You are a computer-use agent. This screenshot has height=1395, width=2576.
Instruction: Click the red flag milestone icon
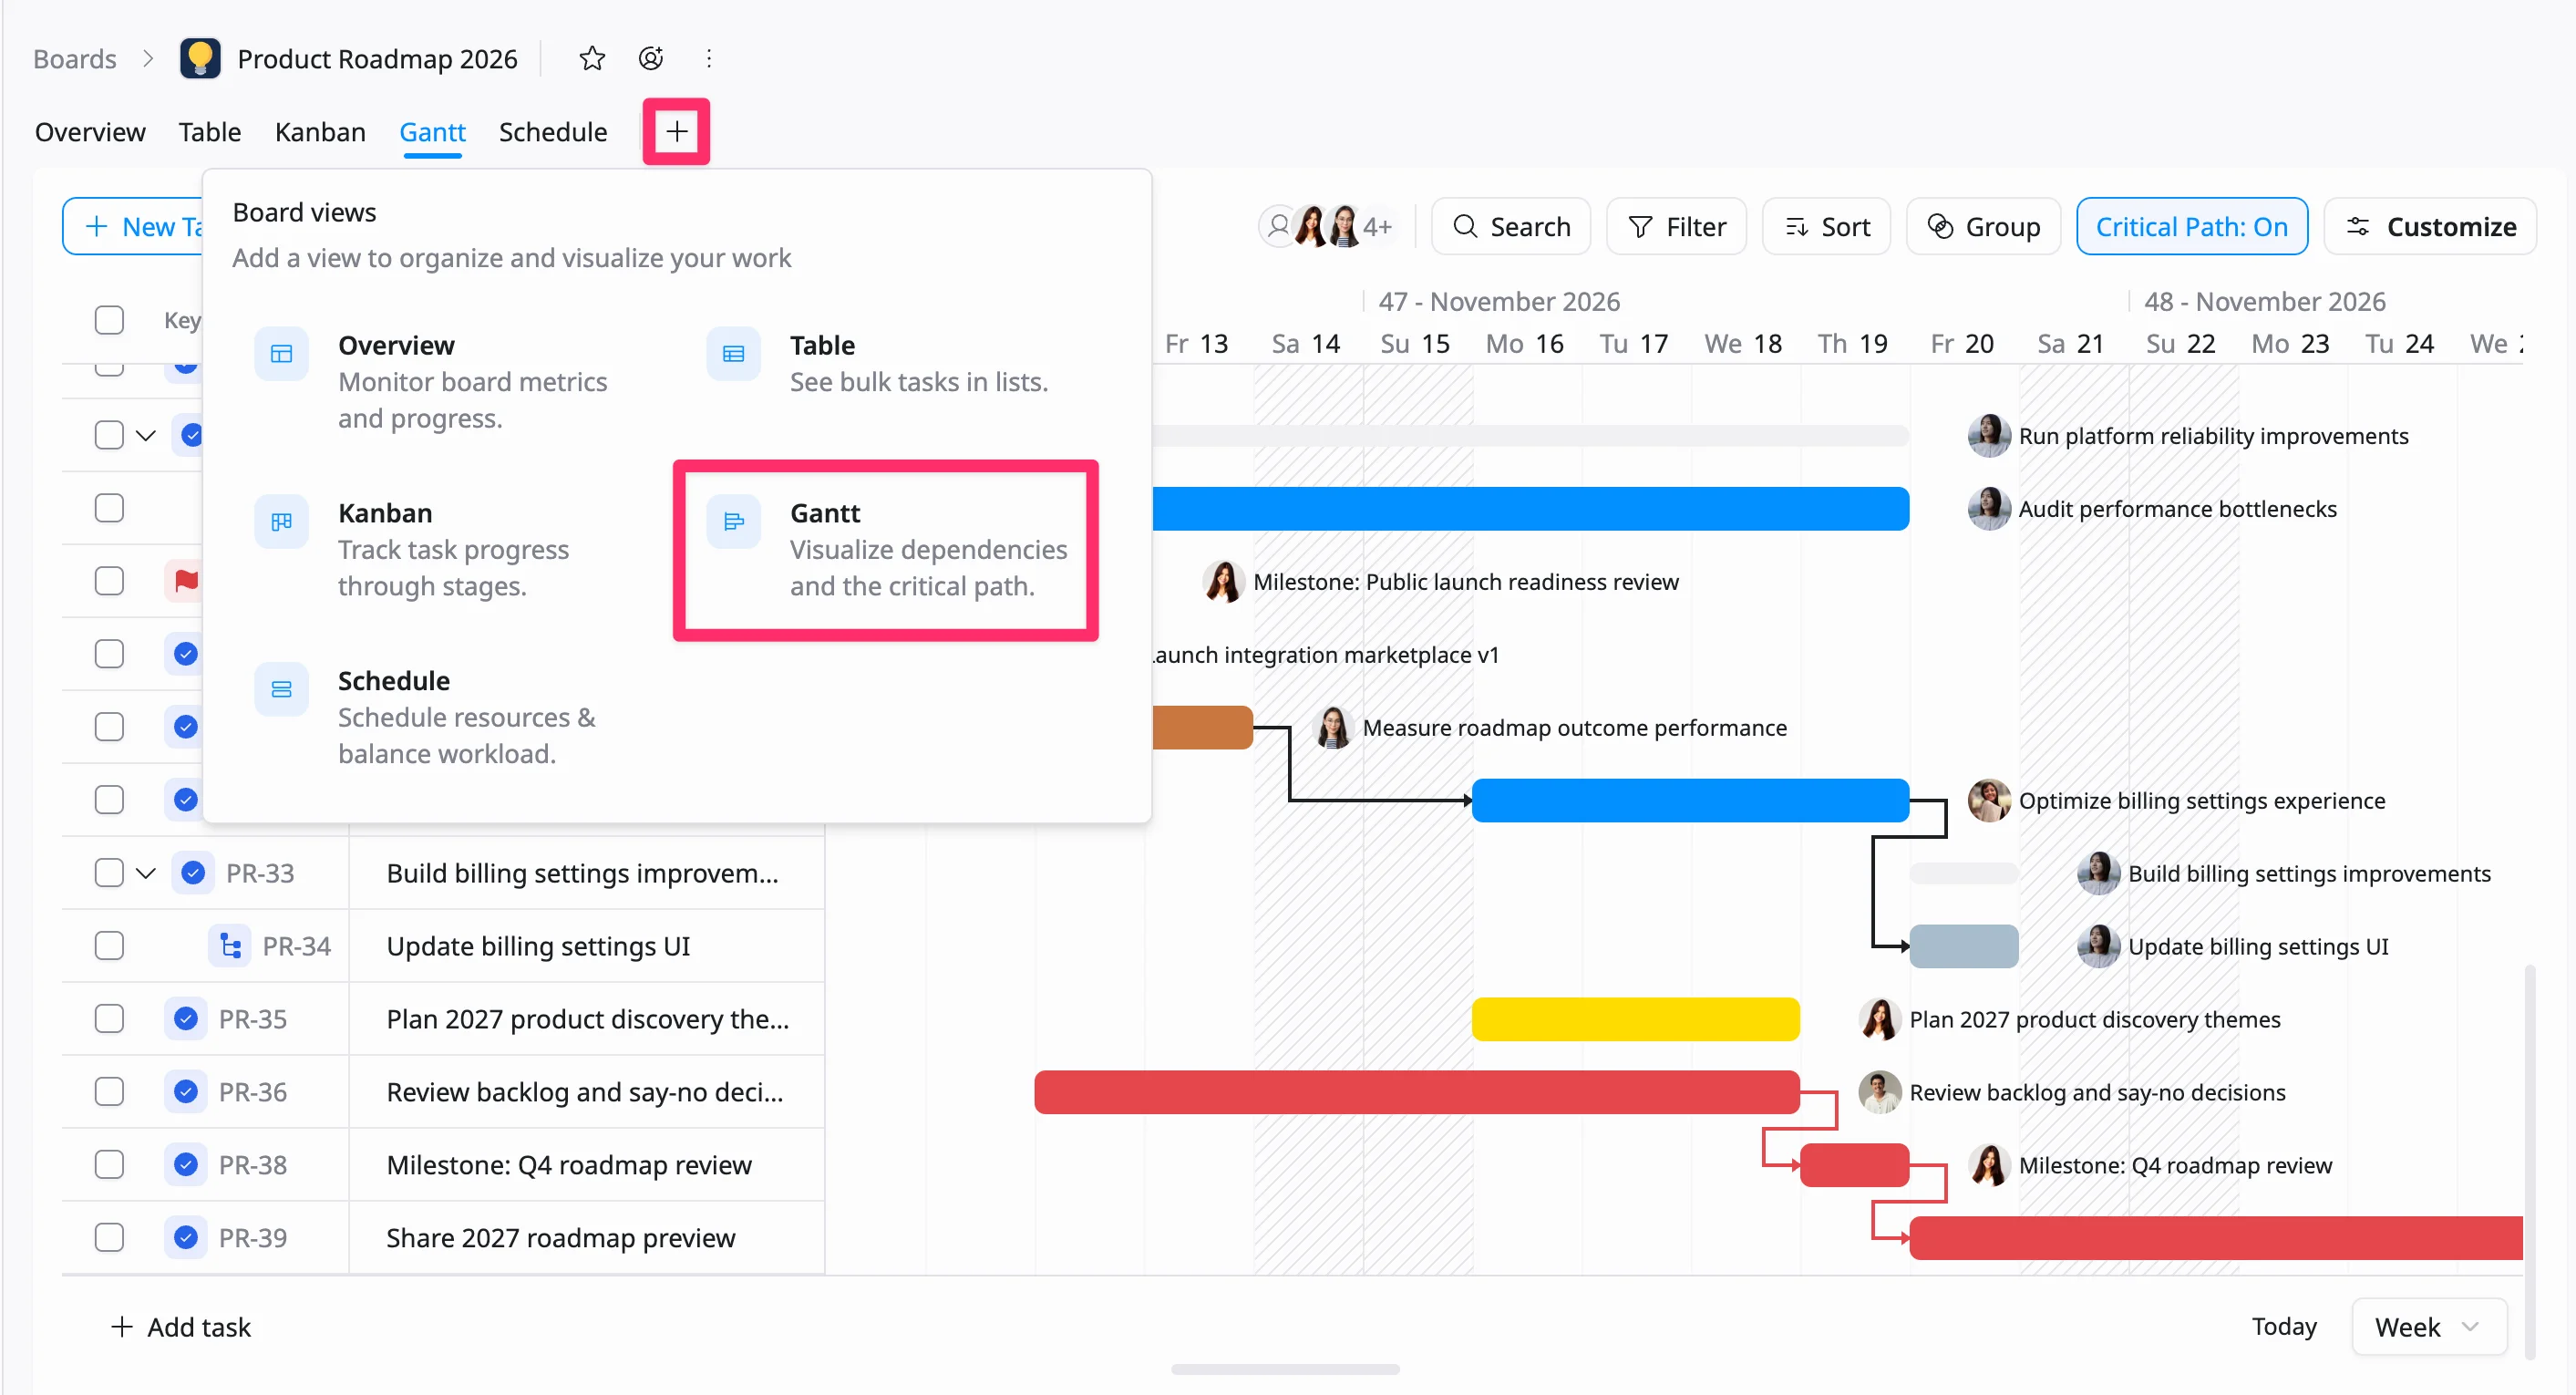185,581
